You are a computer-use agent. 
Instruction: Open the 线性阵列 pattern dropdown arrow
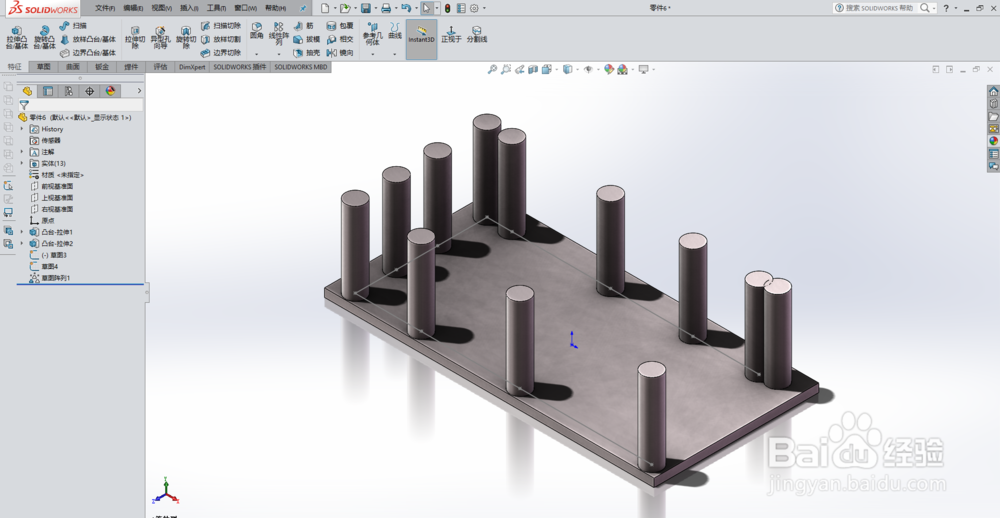[x=279, y=54]
